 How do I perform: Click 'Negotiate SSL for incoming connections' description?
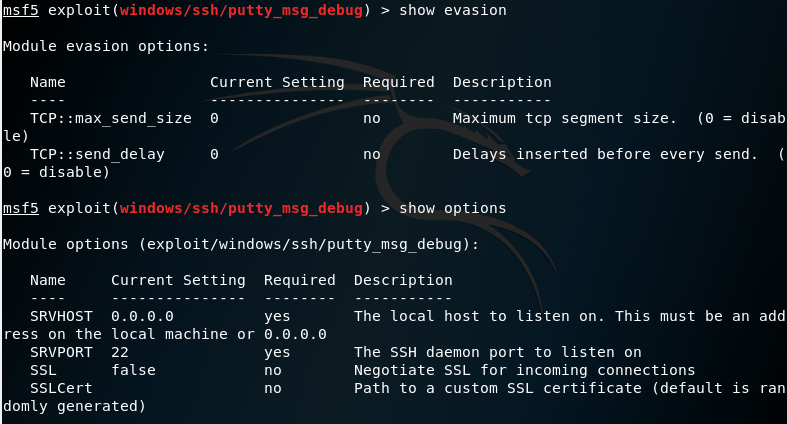point(524,370)
